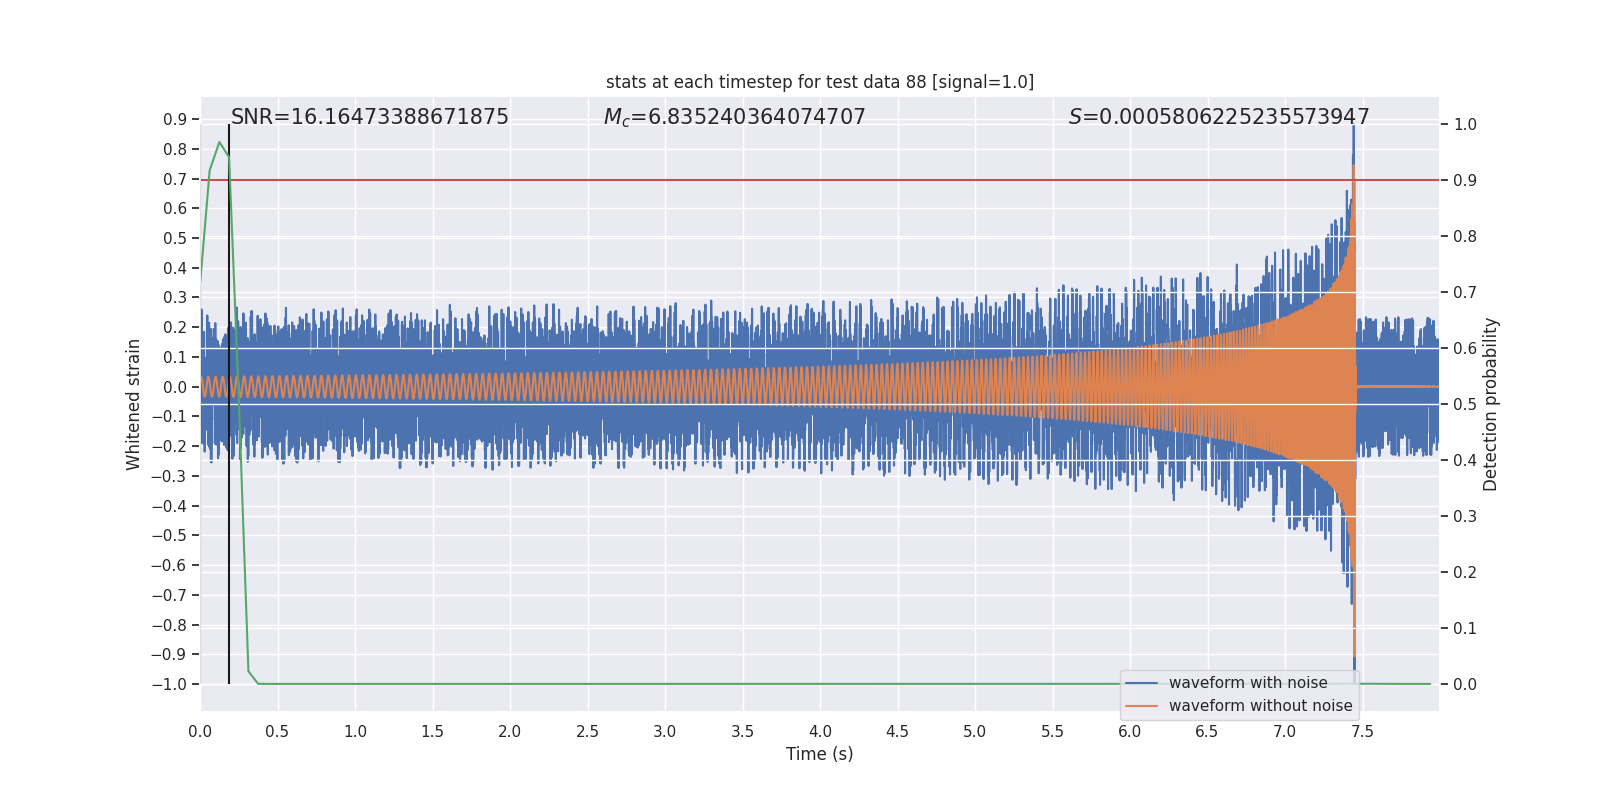
Task: Click the chirp mass Mc annotation text
Action: pyautogui.click(x=734, y=117)
